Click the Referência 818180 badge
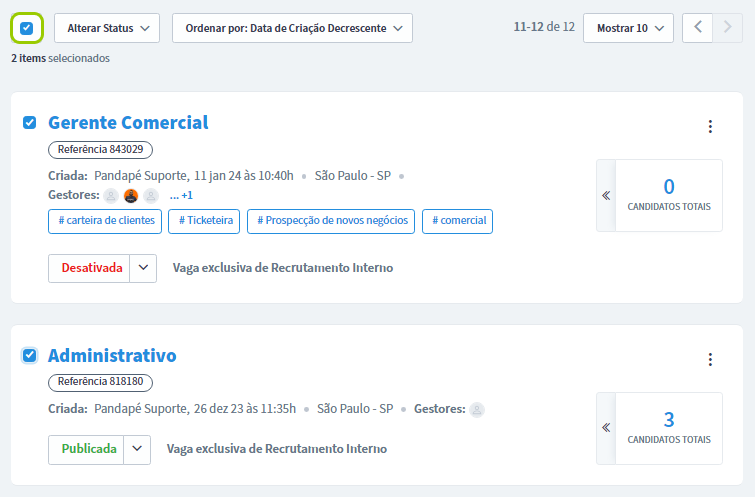Image resolution: width=755 pixels, height=497 pixels. 100,382
